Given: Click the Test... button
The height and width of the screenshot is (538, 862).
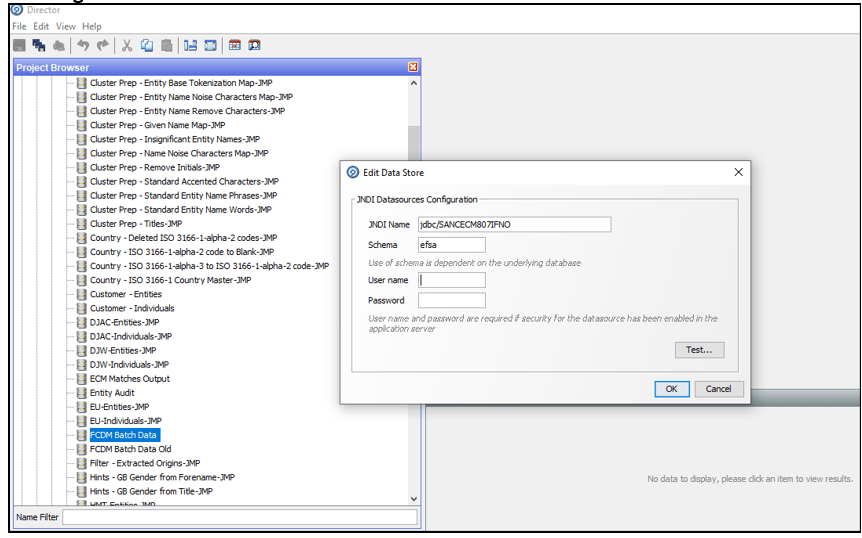Looking at the screenshot, I should (699, 350).
